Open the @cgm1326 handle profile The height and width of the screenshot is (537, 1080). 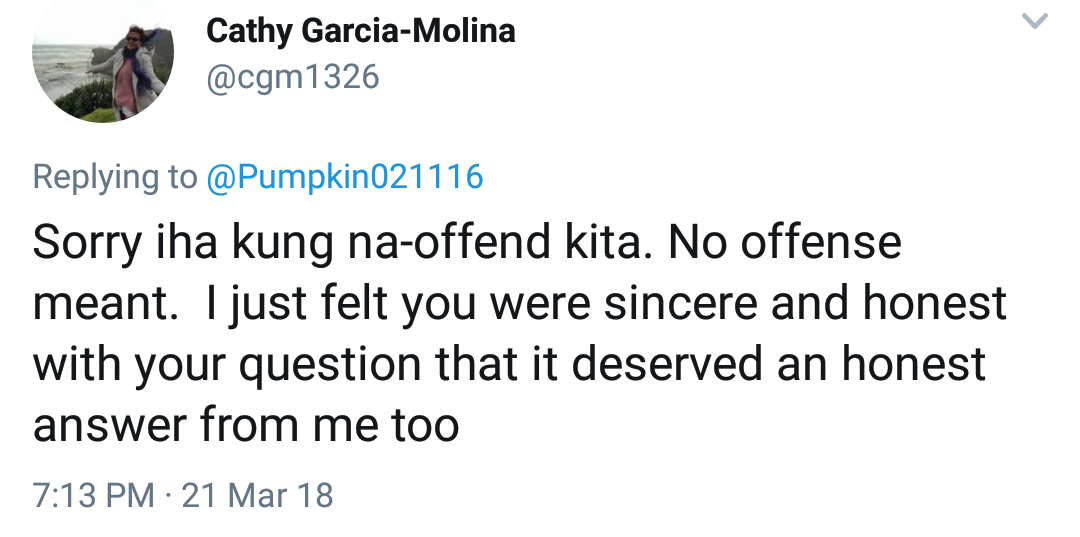(293, 77)
